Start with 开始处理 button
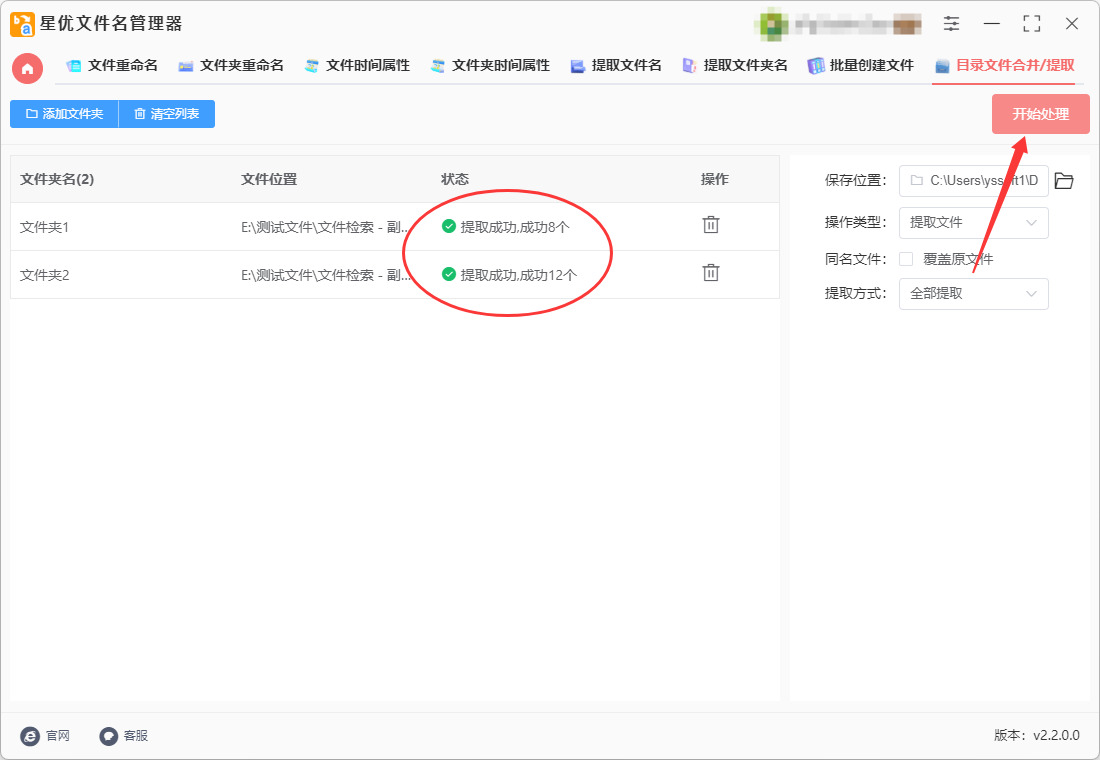The width and height of the screenshot is (1100, 760). pos(1040,114)
